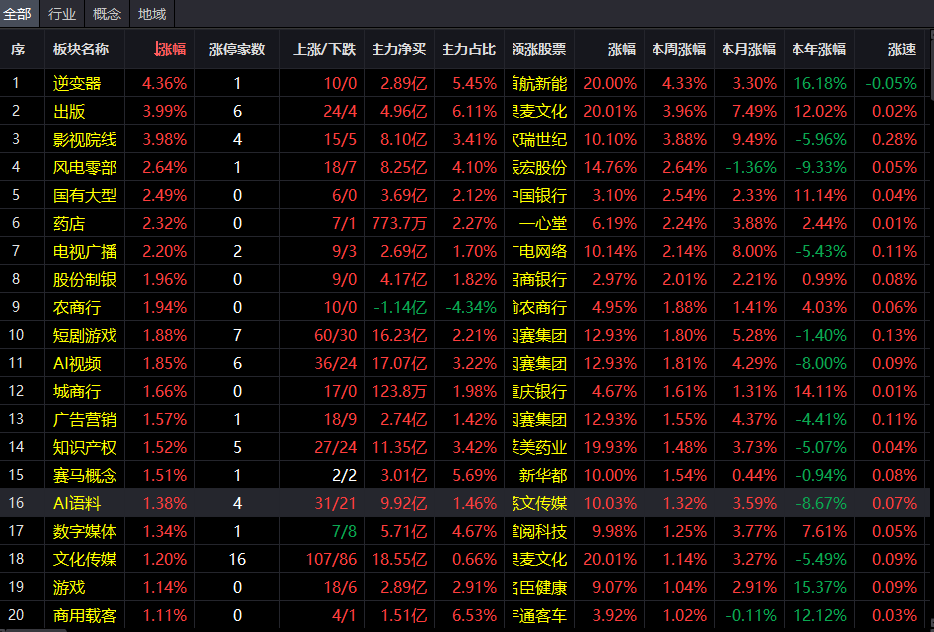The image size is (934, 632).
Task: Select the highlighted AI语料 sector
Action: pyautogui.click(x=77, y=503)
